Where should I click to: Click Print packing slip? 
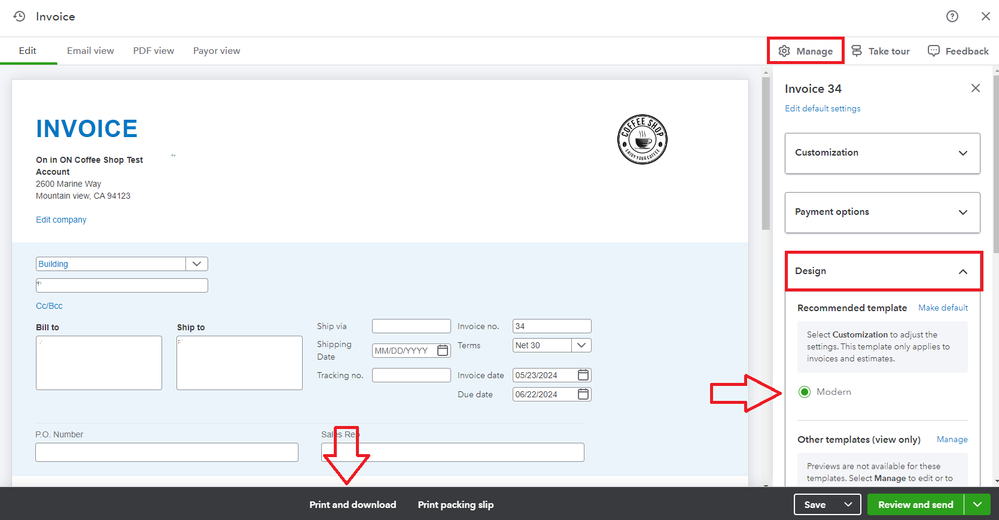click(x=456, y=505)
